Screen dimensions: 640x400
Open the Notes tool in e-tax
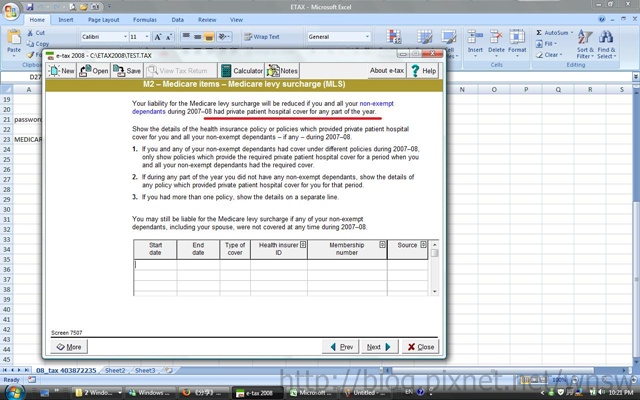point(282,71)
